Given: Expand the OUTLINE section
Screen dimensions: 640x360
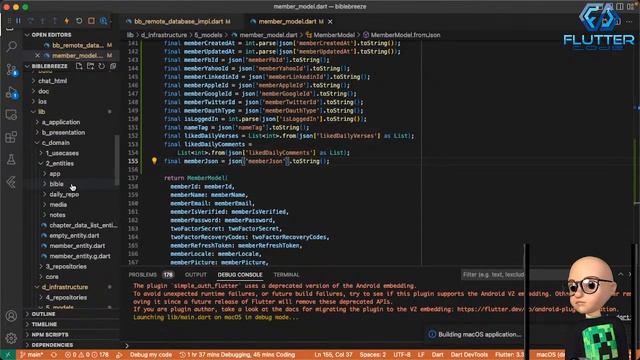Looking at the screenshot, I should click(x=43, y=314).
